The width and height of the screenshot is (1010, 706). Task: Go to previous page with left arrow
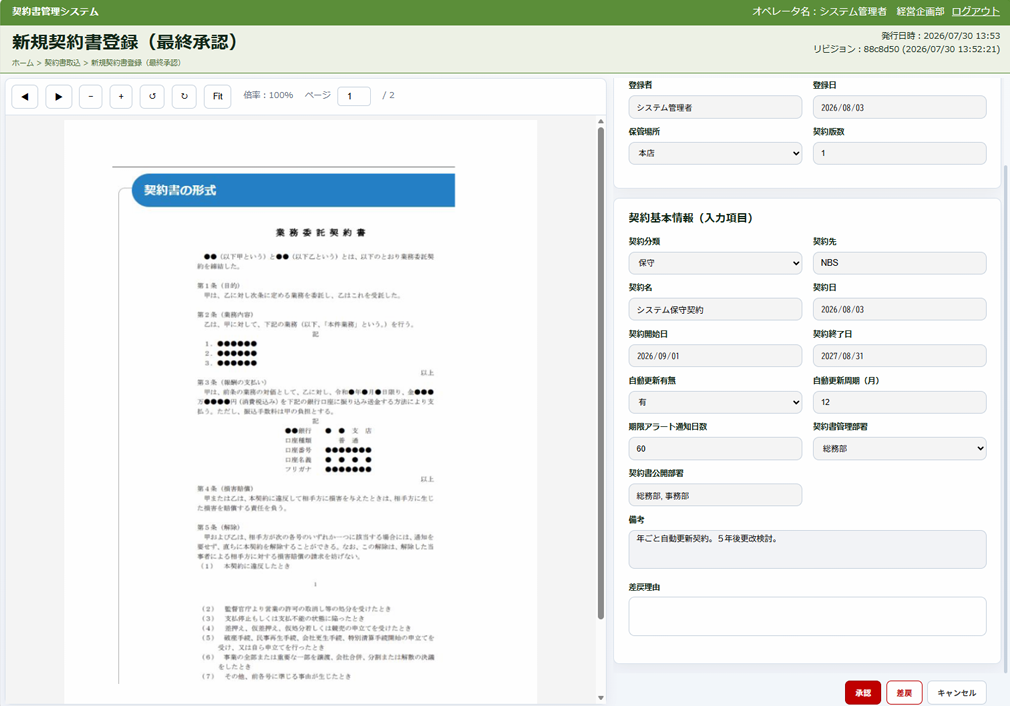pyautogui.click(x=25, y=97)
